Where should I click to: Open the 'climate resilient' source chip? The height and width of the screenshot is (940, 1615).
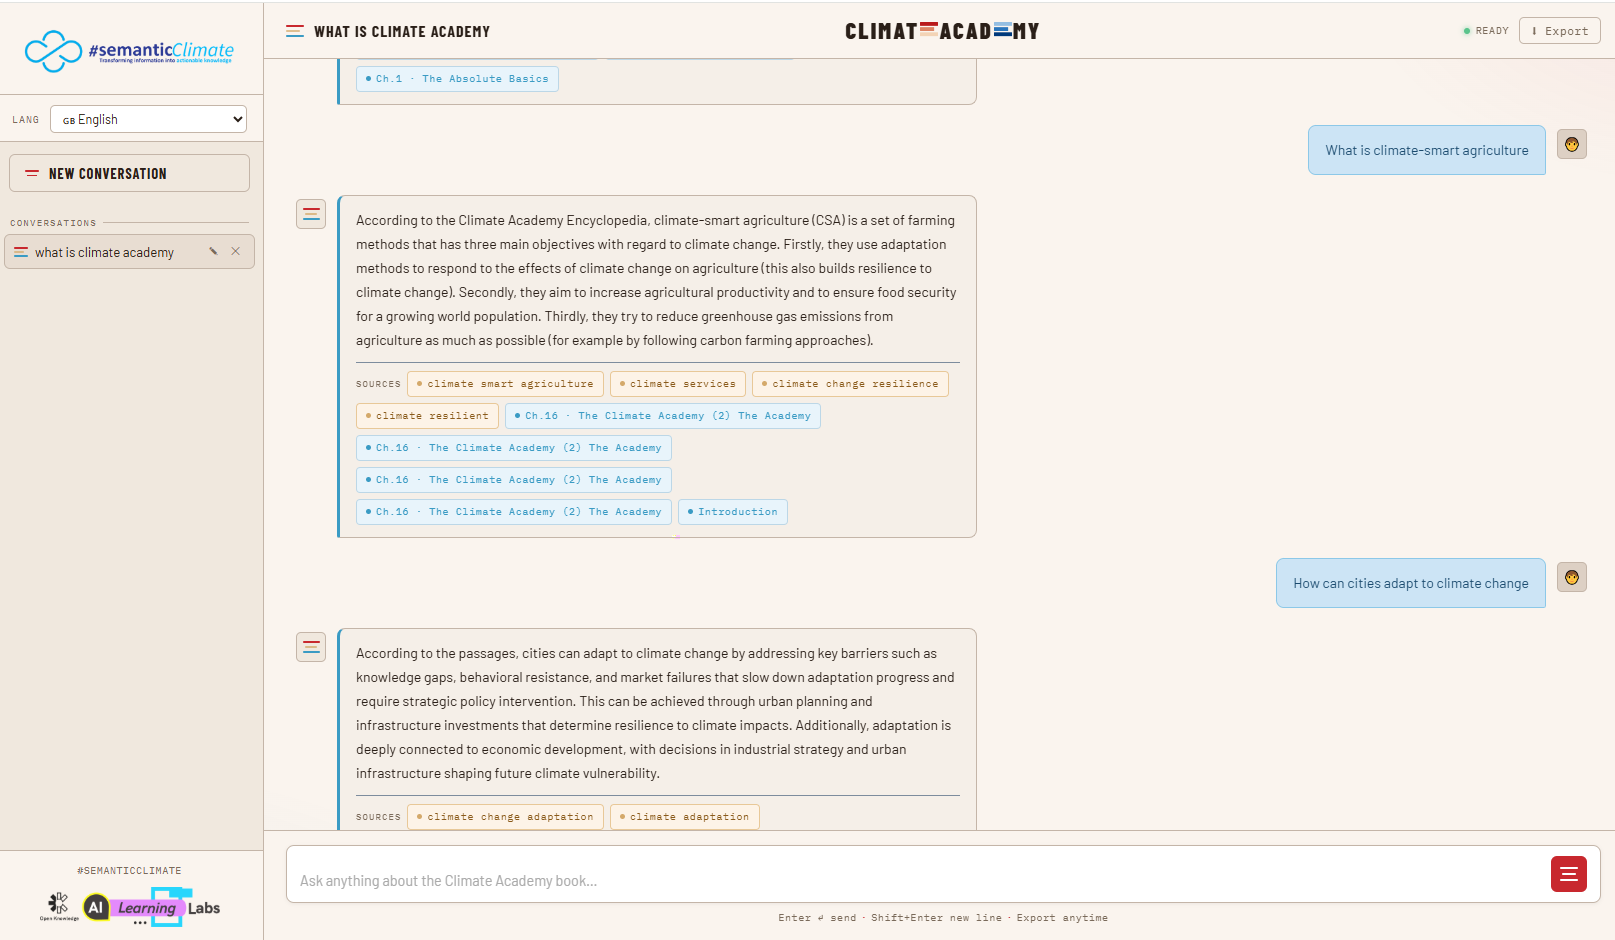point(427,416)
